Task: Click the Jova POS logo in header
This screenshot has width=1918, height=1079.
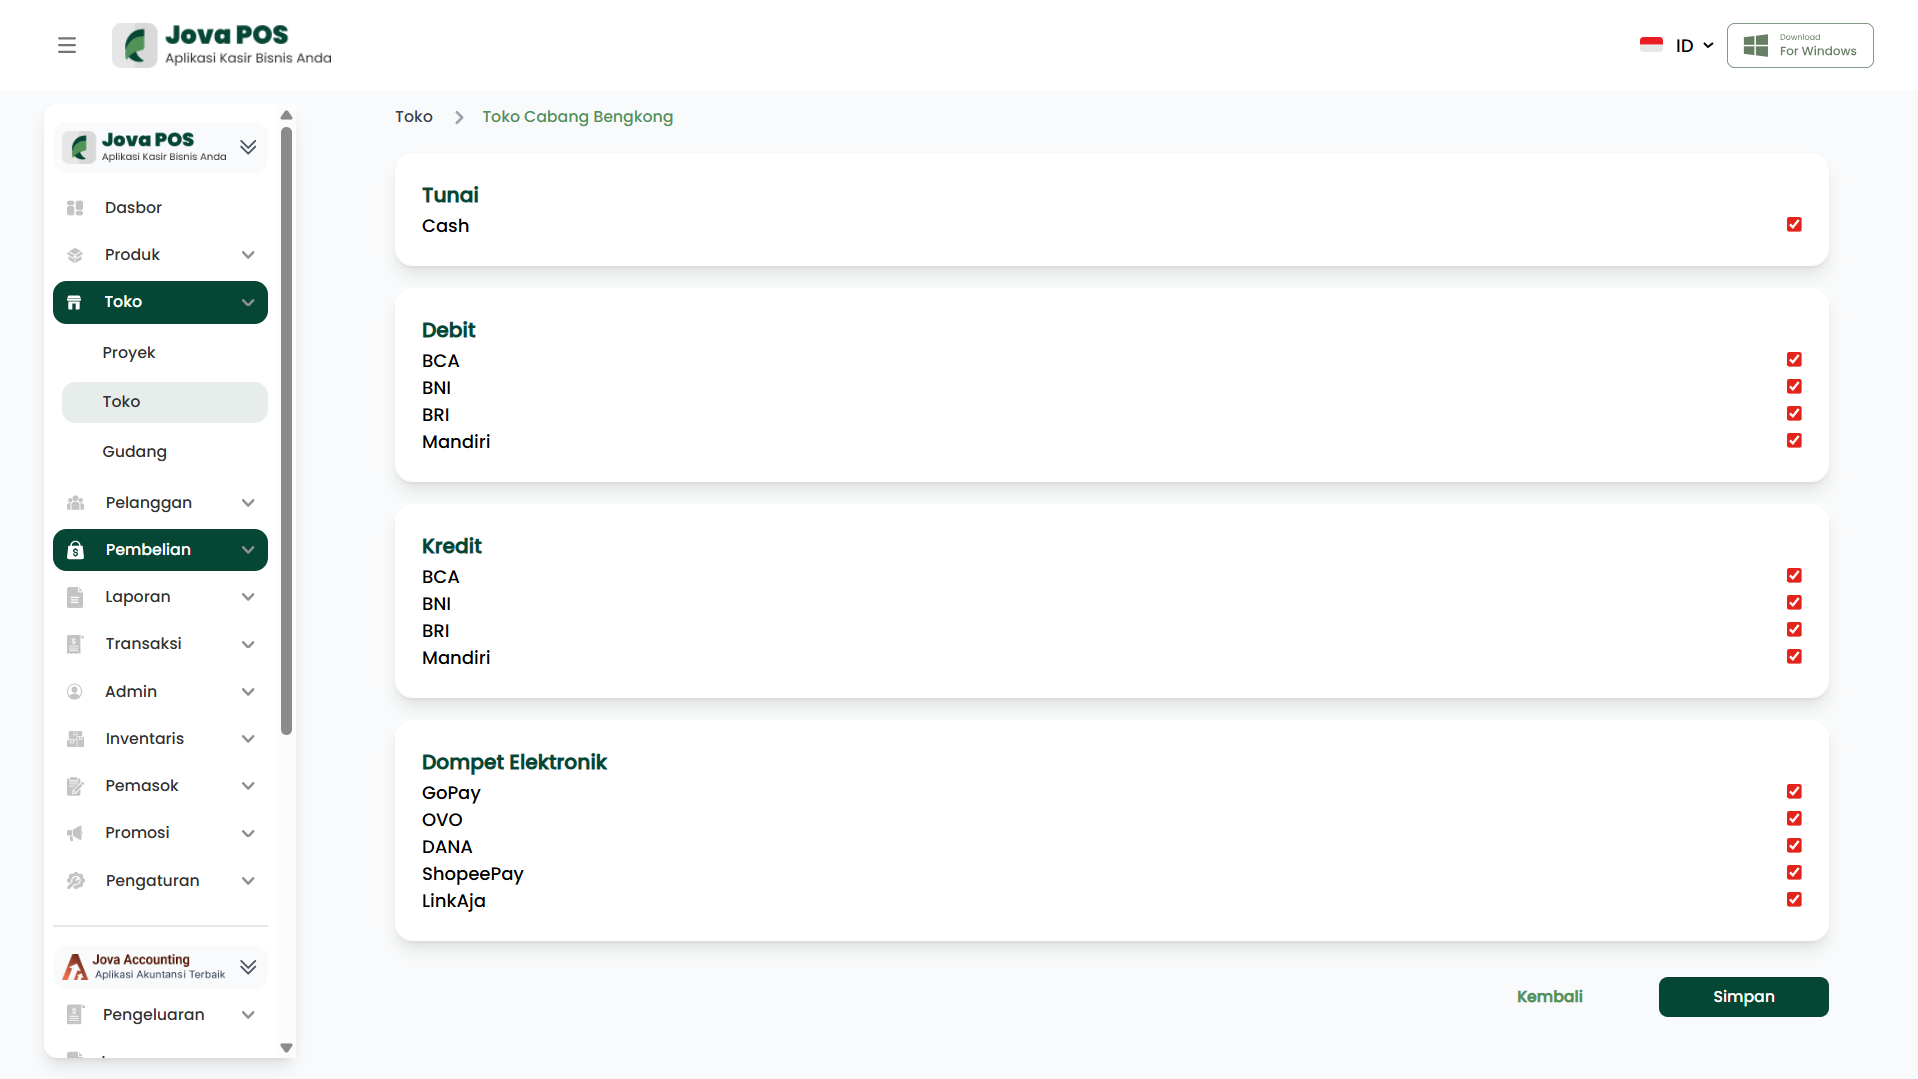Action: [x=135, y=46]
